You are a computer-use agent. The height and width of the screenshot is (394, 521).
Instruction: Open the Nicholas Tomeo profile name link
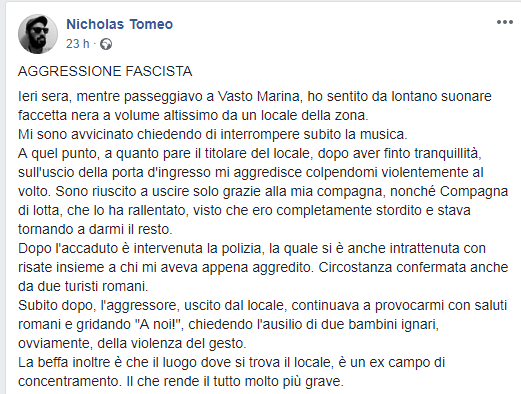click(119, 24)
